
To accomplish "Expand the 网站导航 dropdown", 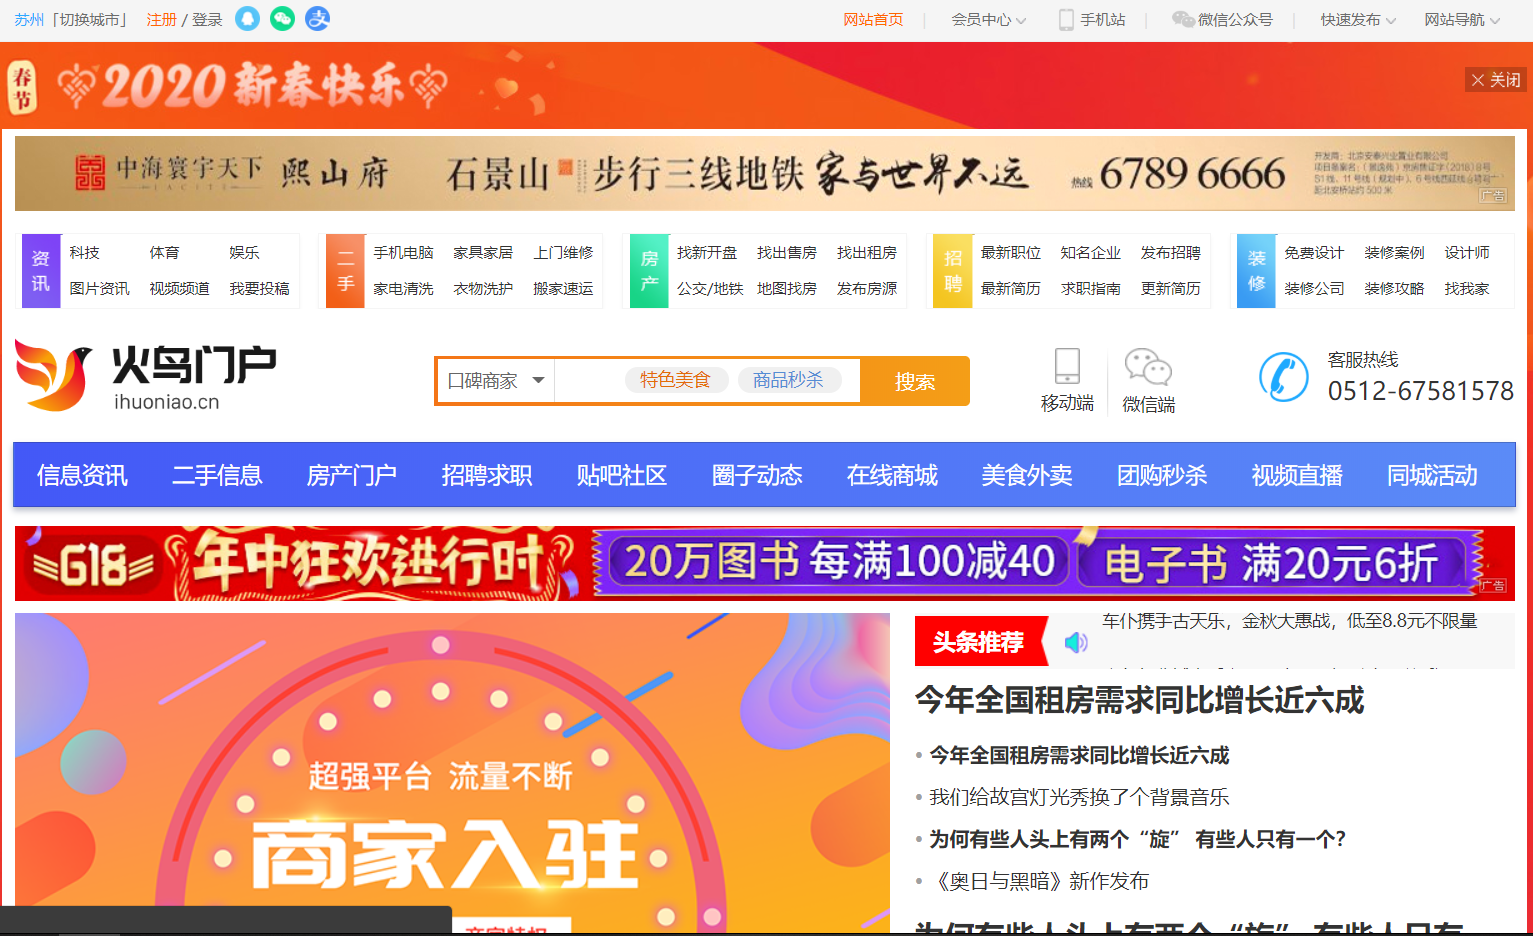I will tap(1462, 20).
